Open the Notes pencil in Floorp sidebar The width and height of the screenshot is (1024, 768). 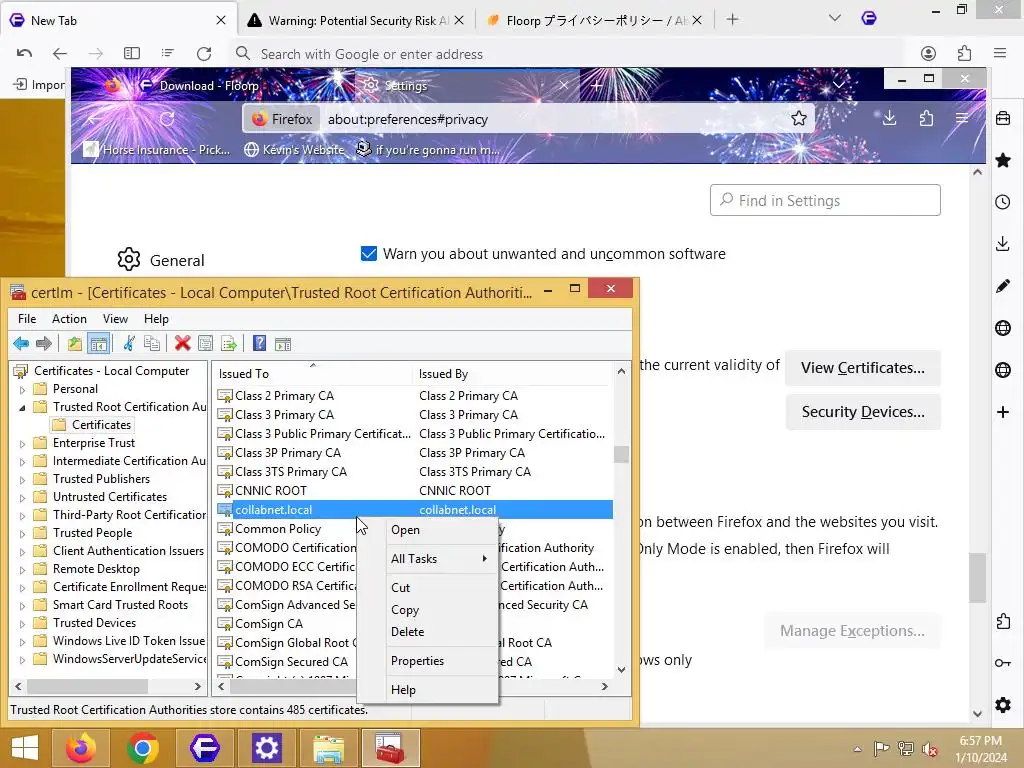click(1003, 286)
